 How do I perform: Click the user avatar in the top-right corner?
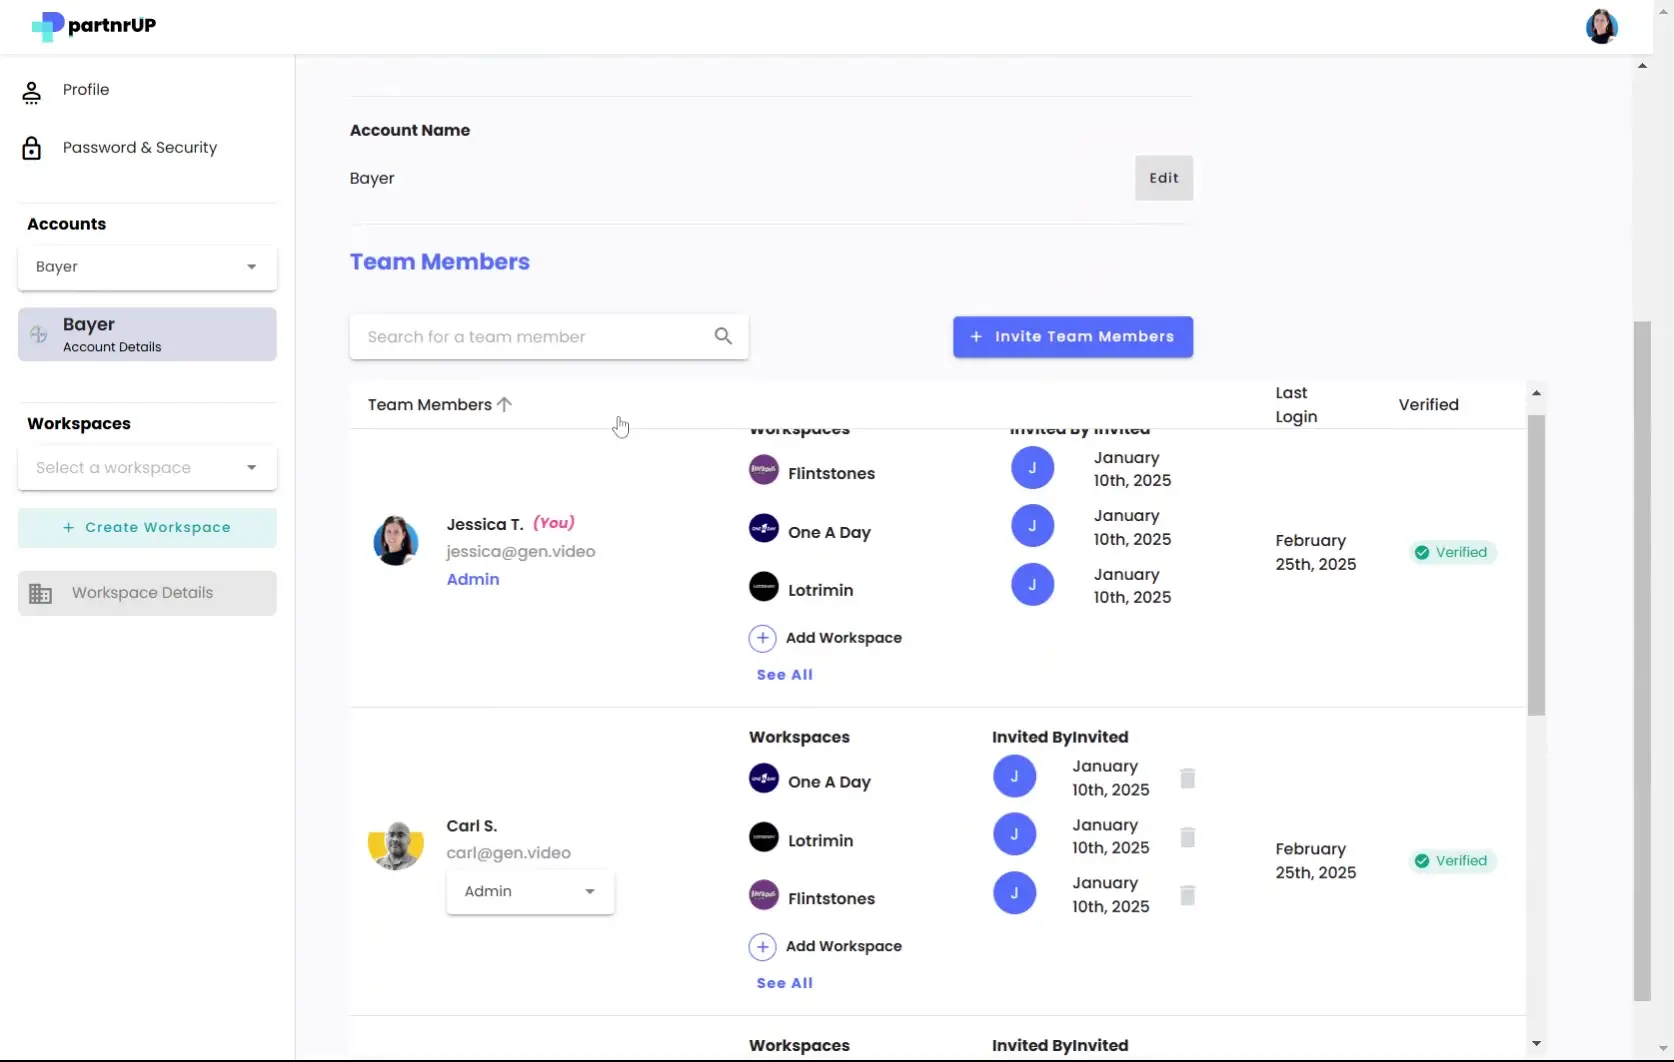[x=1601, y=26]
